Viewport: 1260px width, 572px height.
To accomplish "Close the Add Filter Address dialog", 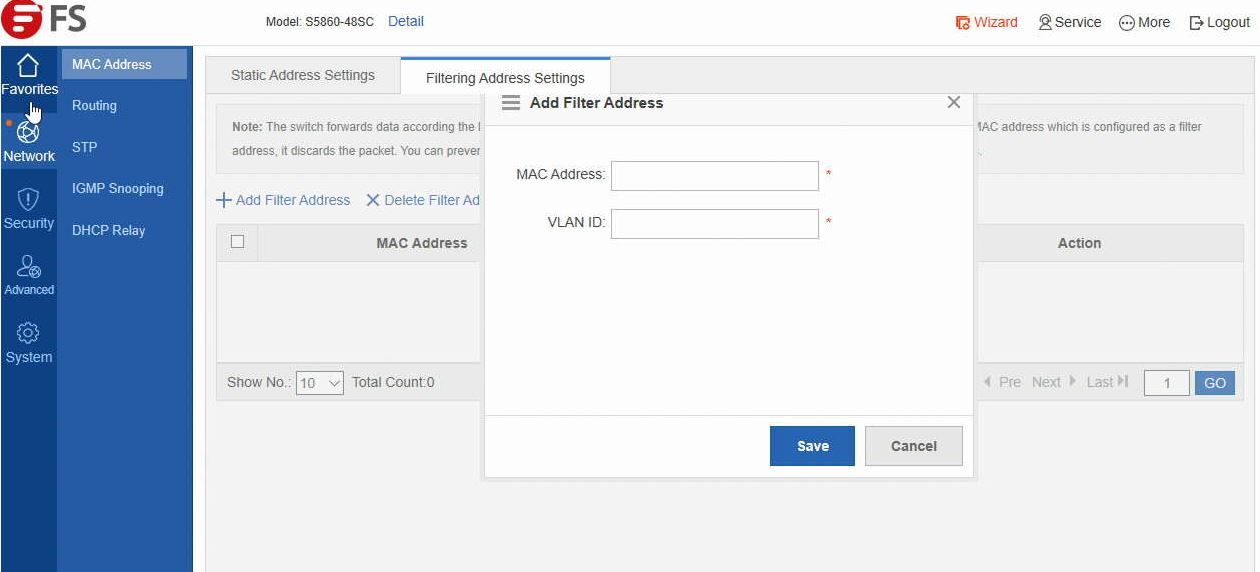I will click(953, 102).
